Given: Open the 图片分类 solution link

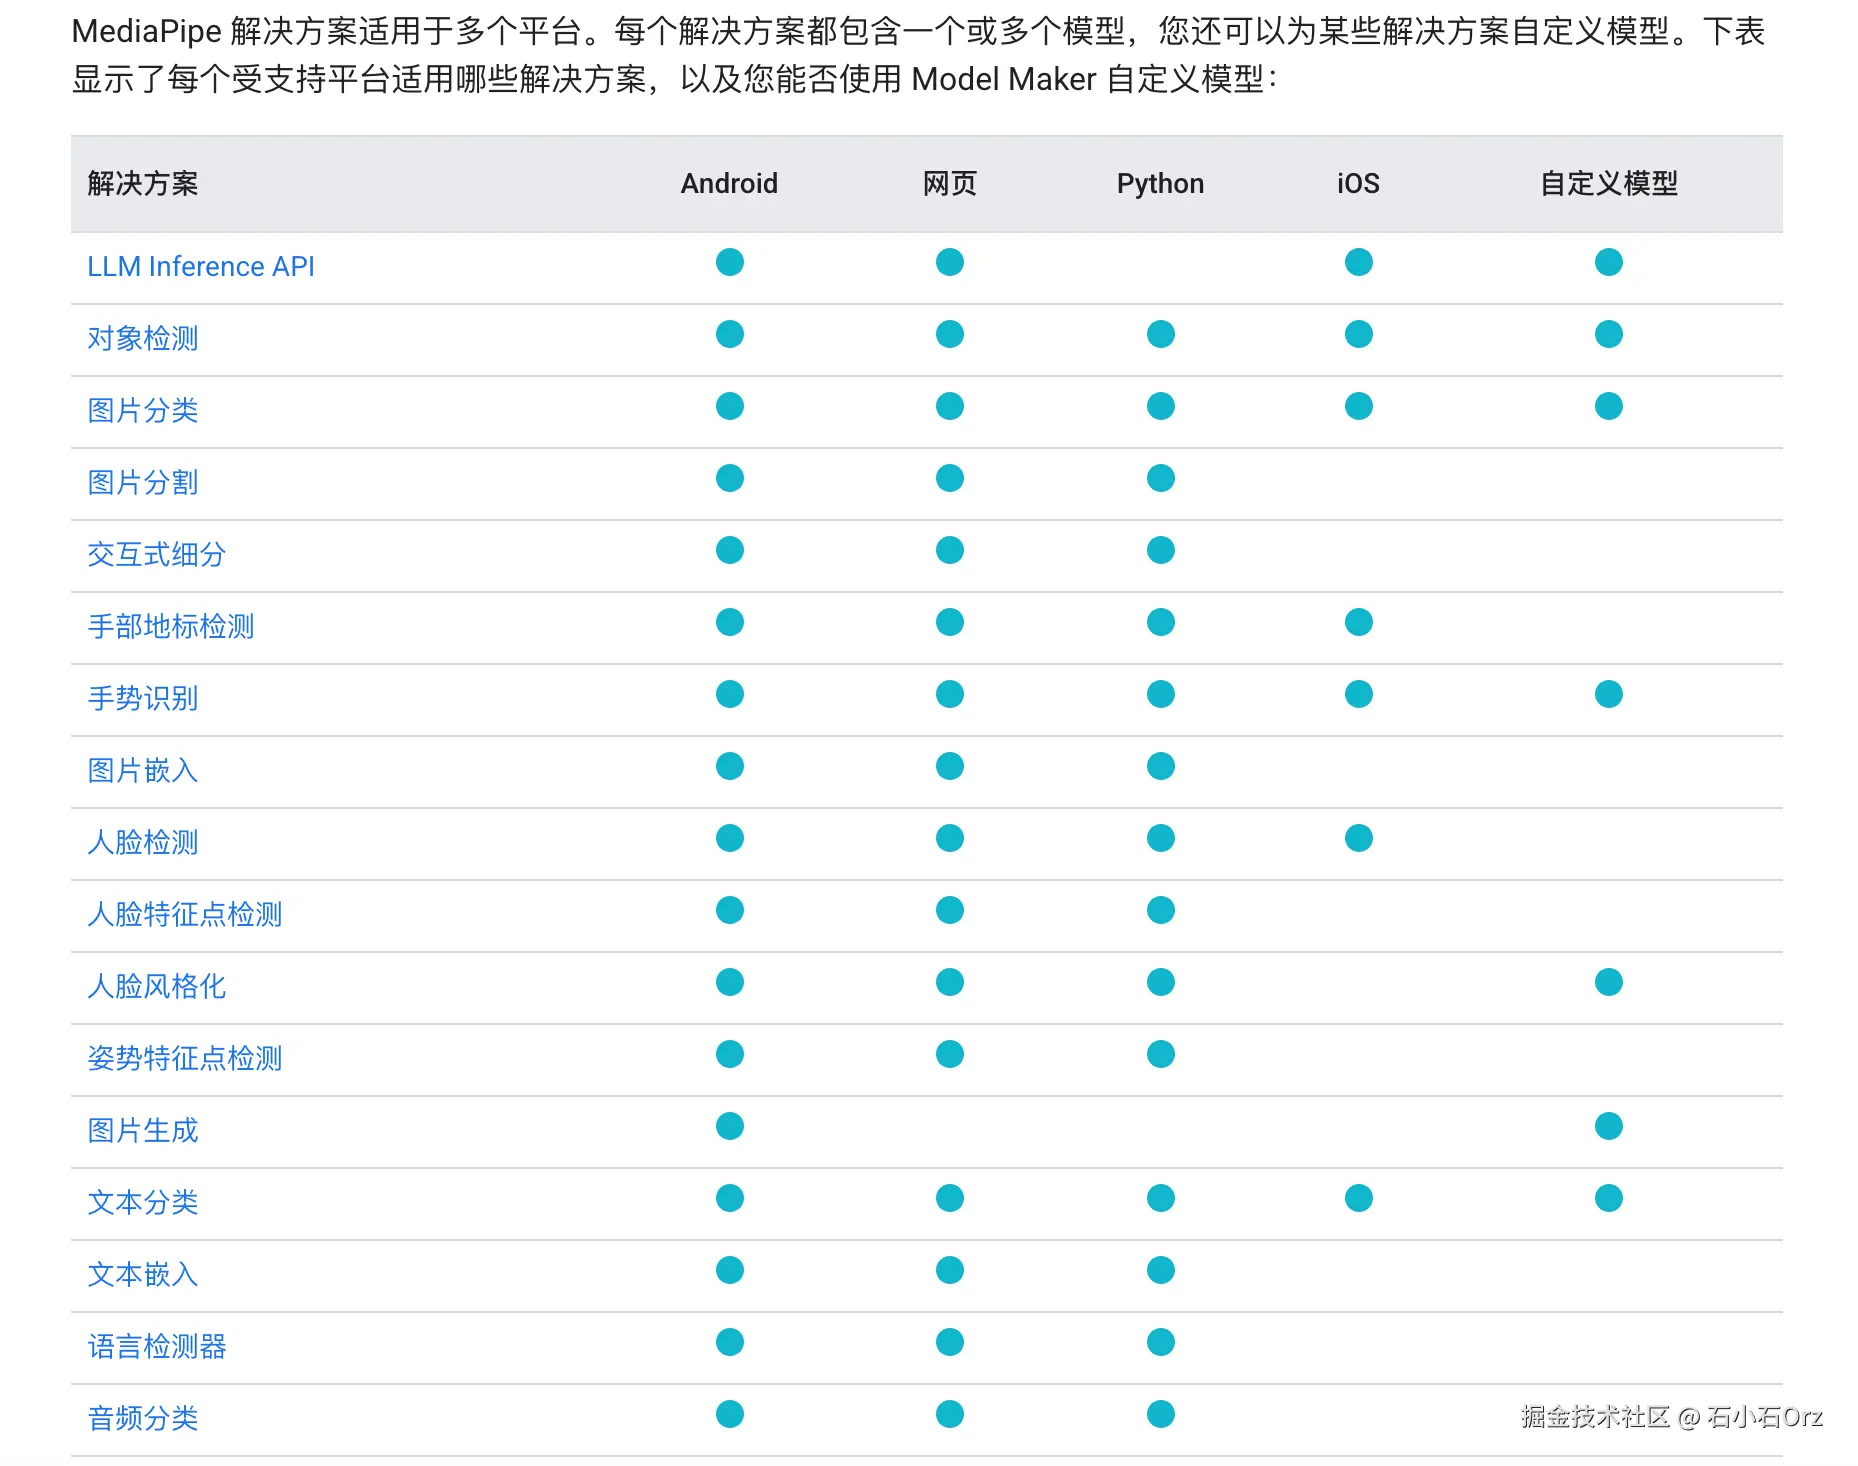Looking at the screenshot, I should point(143,411).
